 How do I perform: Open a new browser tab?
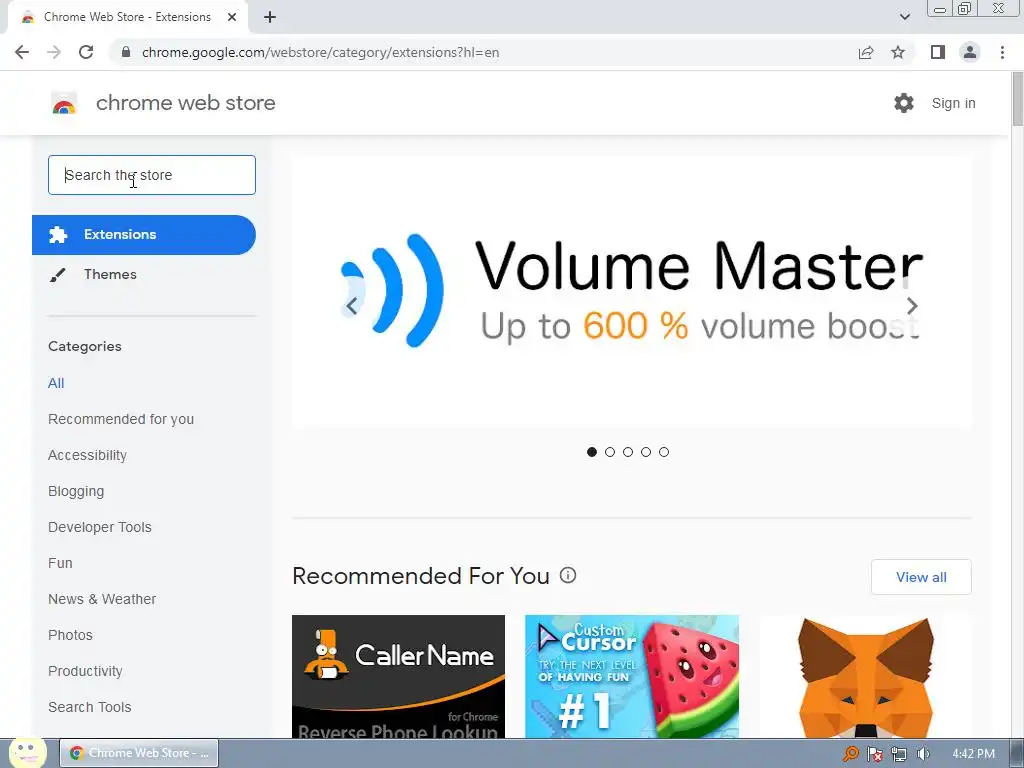click(x=270, y=17)
